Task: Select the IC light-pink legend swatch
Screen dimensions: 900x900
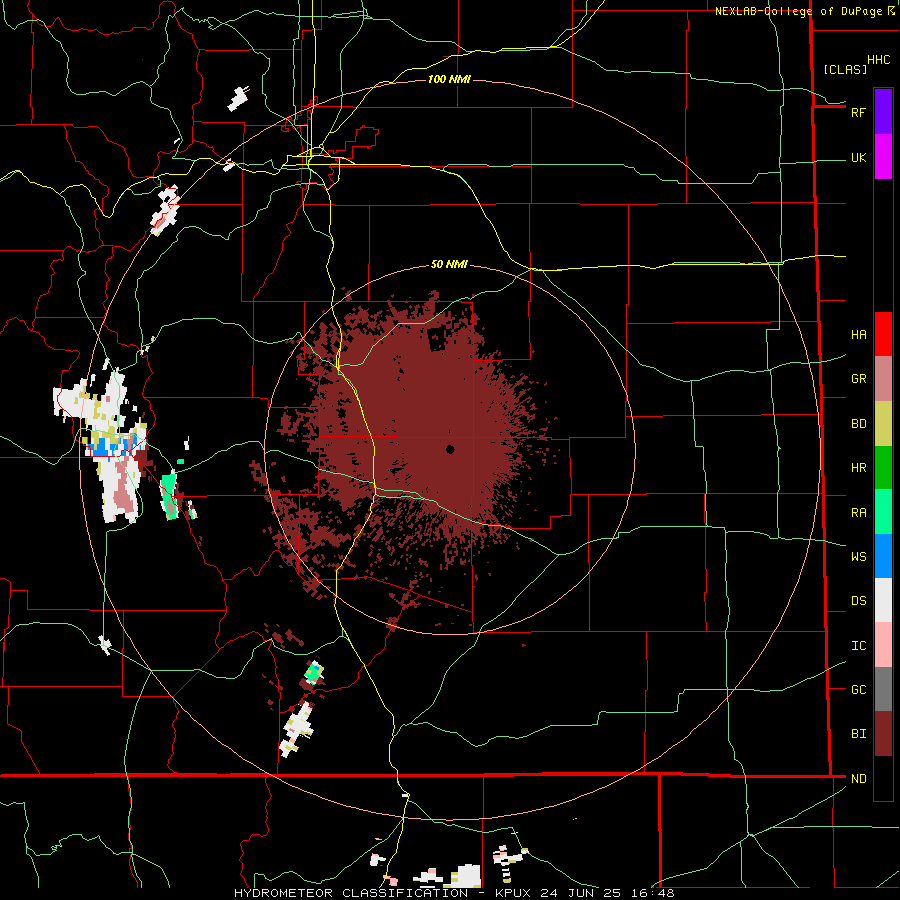Action: [x=883, y=645]
